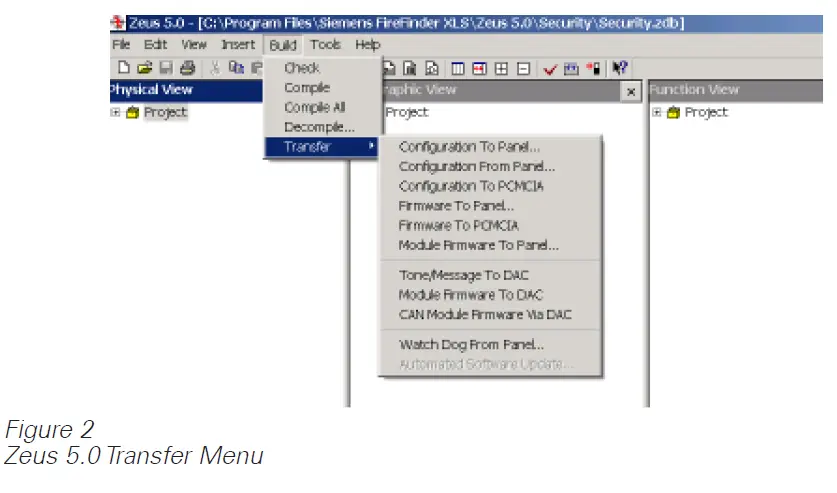This screenshot has width=837, height=493.
Task: Open the Help menu
Action: pyautogui.click(x=368, y=45)
